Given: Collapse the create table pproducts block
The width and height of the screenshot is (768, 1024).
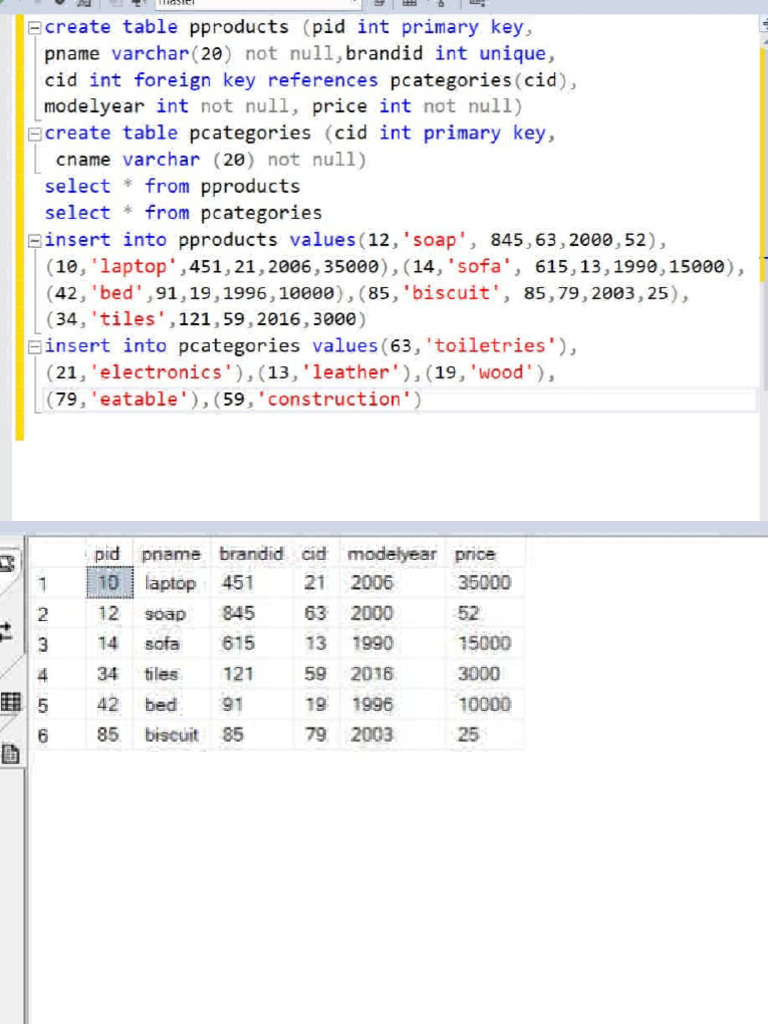Looking at the screenshot, I should click(36, 28).
